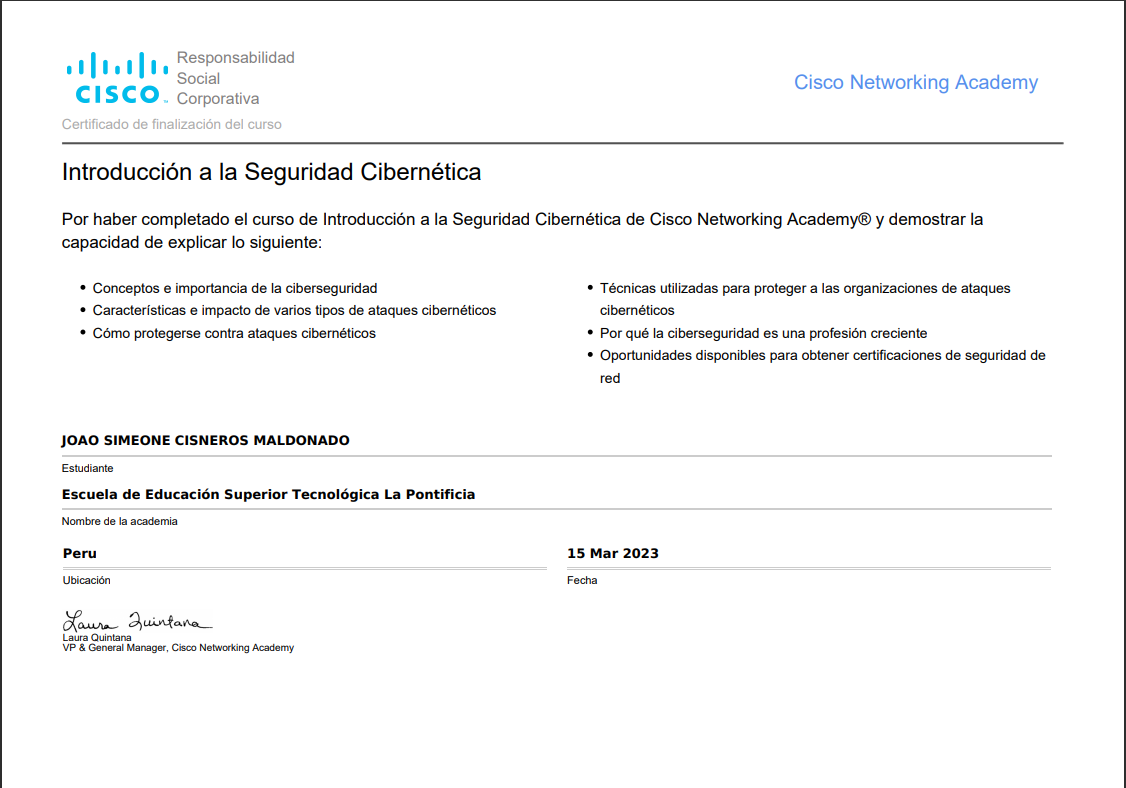This screenshot has height=788, width=1126.
Task: Click the Laura Quintana handwritten signature
Action: (x=138, y=621)
